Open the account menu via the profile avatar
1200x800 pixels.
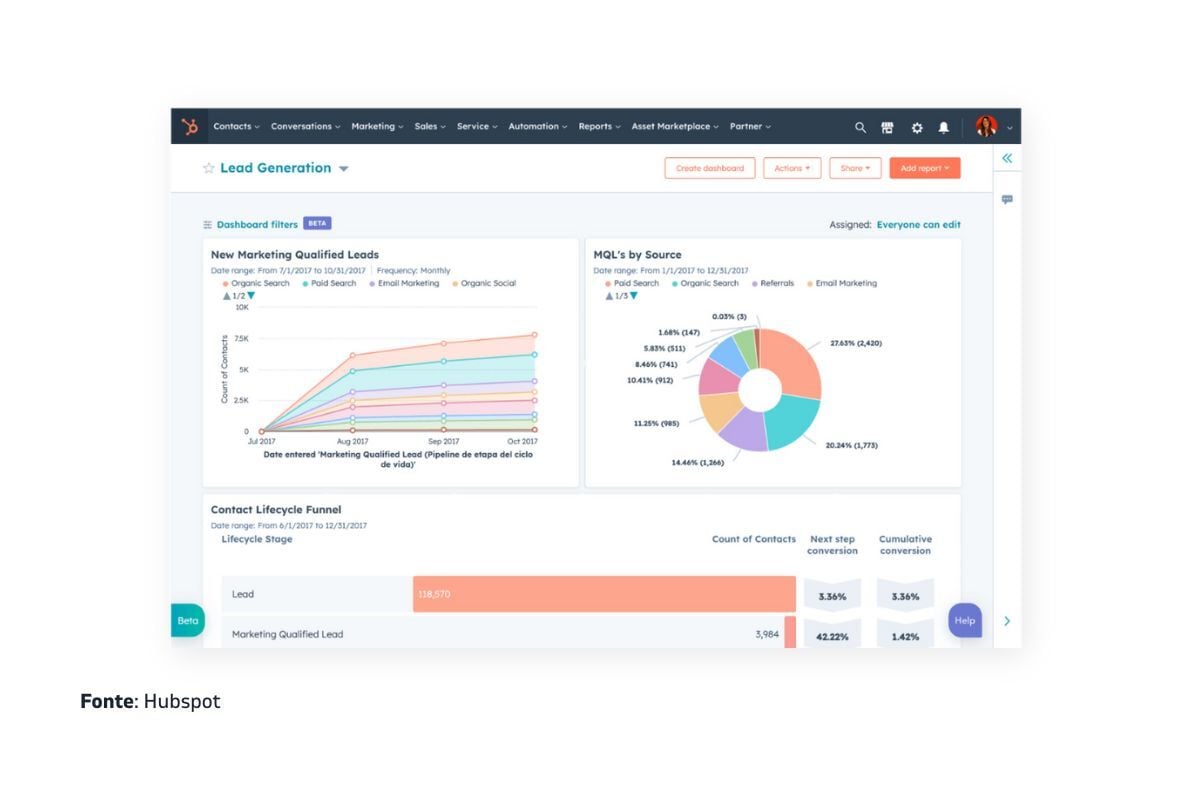(x=986, y=127)
